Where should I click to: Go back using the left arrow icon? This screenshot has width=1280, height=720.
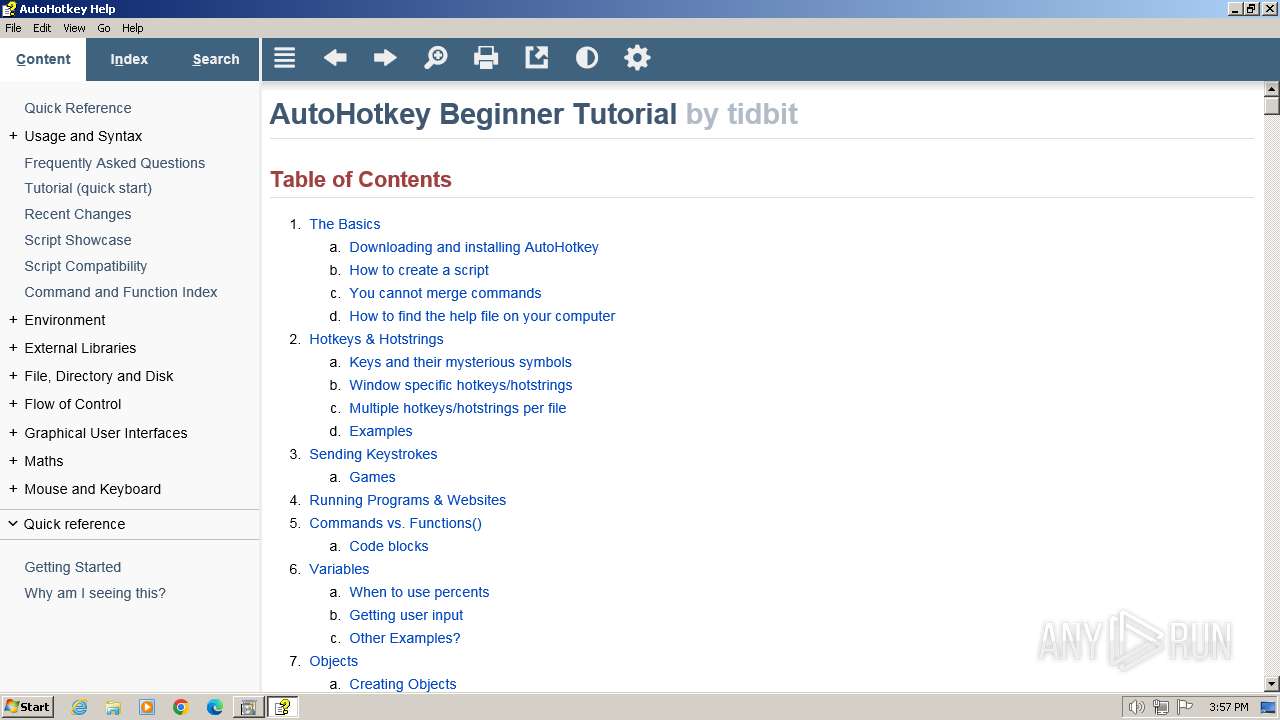pos(335,58)
